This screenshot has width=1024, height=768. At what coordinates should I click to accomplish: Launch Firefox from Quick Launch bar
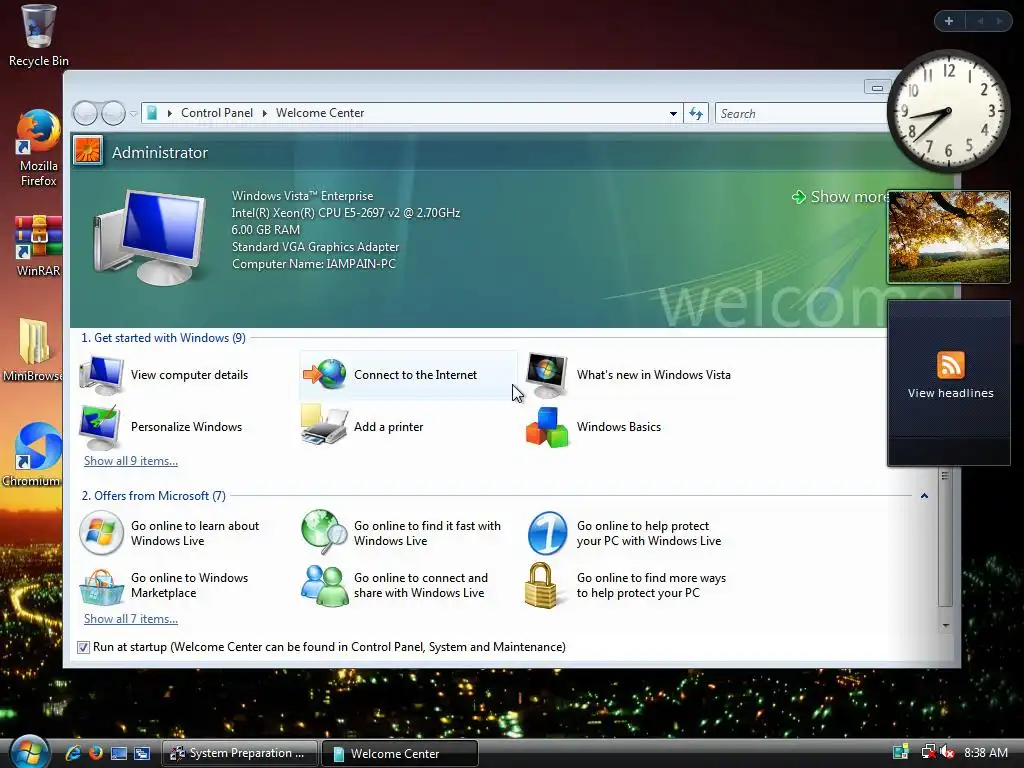coord(96,753)
